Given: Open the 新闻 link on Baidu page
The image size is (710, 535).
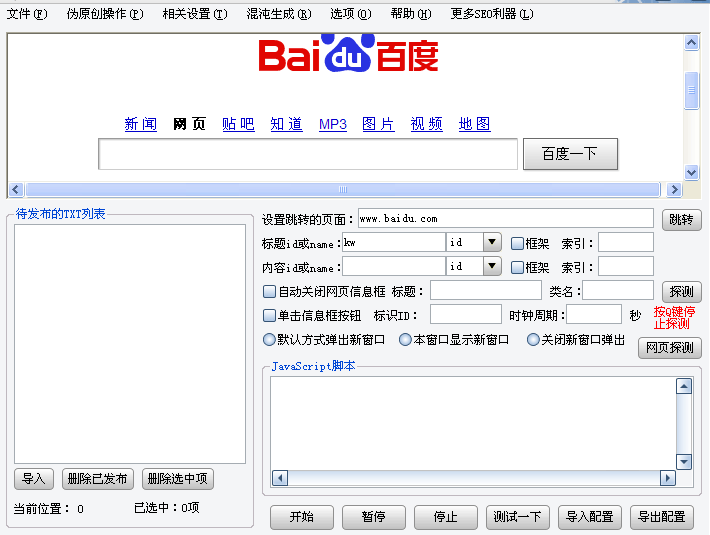Looking at the screenshot, I should coord(141,124).
